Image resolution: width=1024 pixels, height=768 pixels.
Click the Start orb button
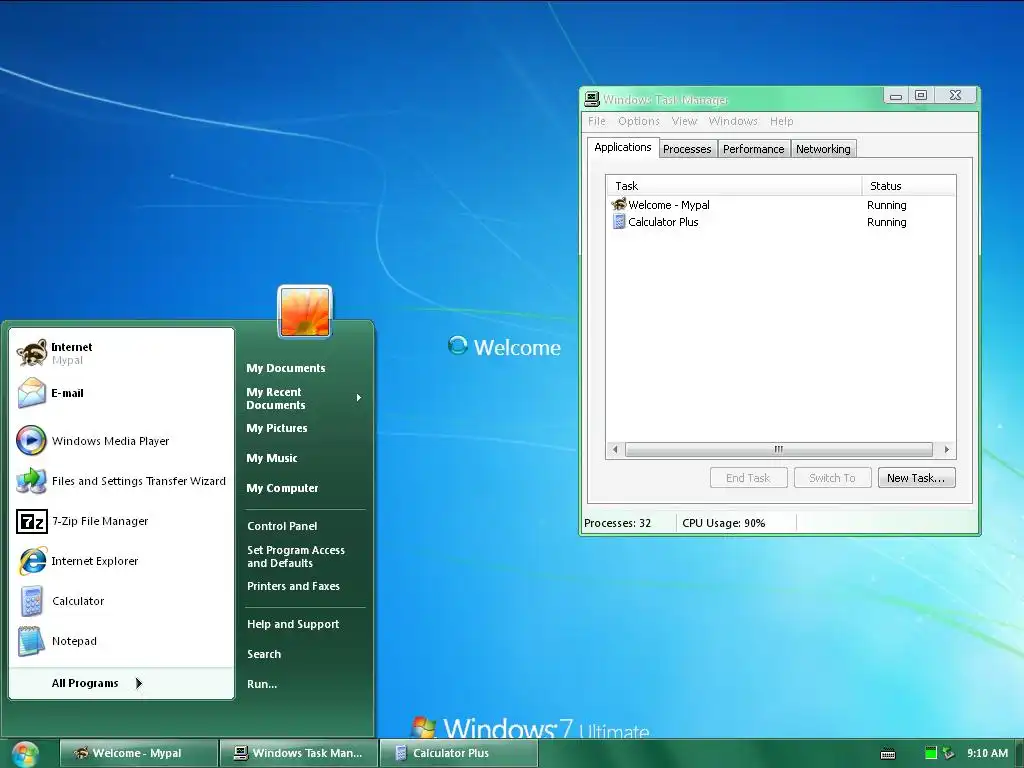click(x=25, y=754)
